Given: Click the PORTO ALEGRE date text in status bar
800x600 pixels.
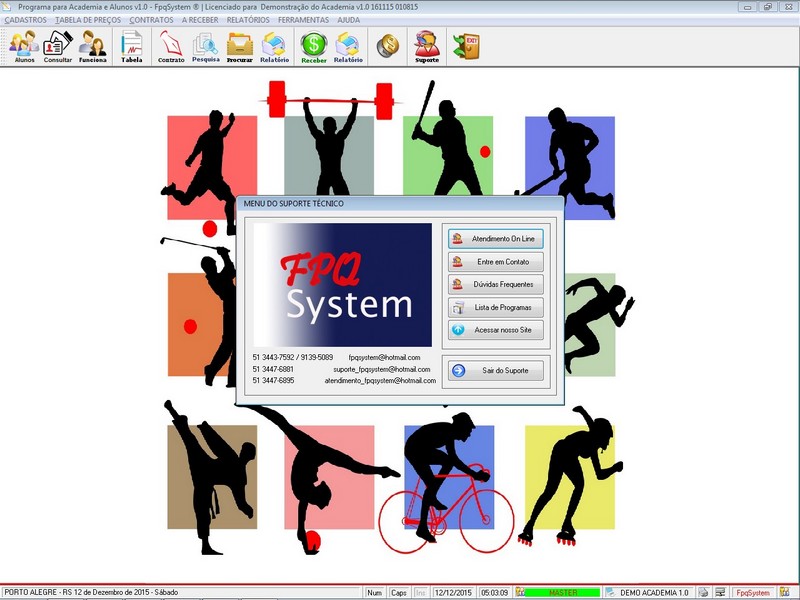Looking at the screenshot, I should (x=91, y=592).
